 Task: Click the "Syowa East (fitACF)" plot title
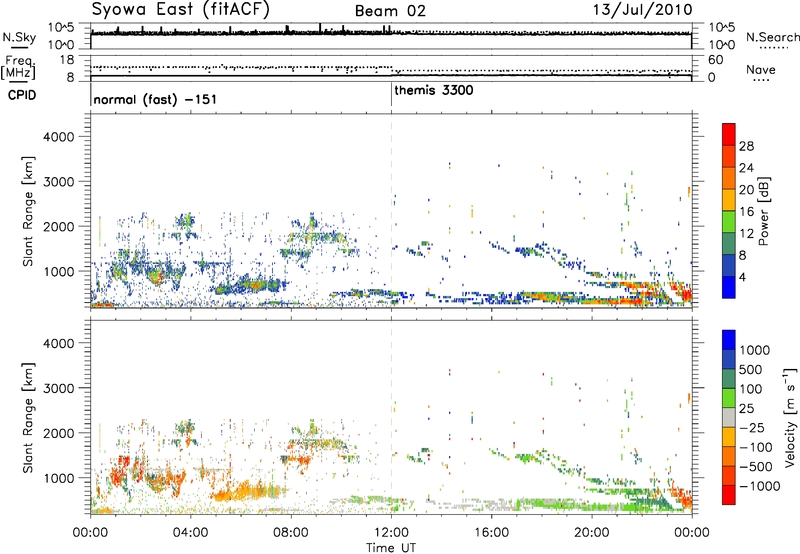[181, 9]
